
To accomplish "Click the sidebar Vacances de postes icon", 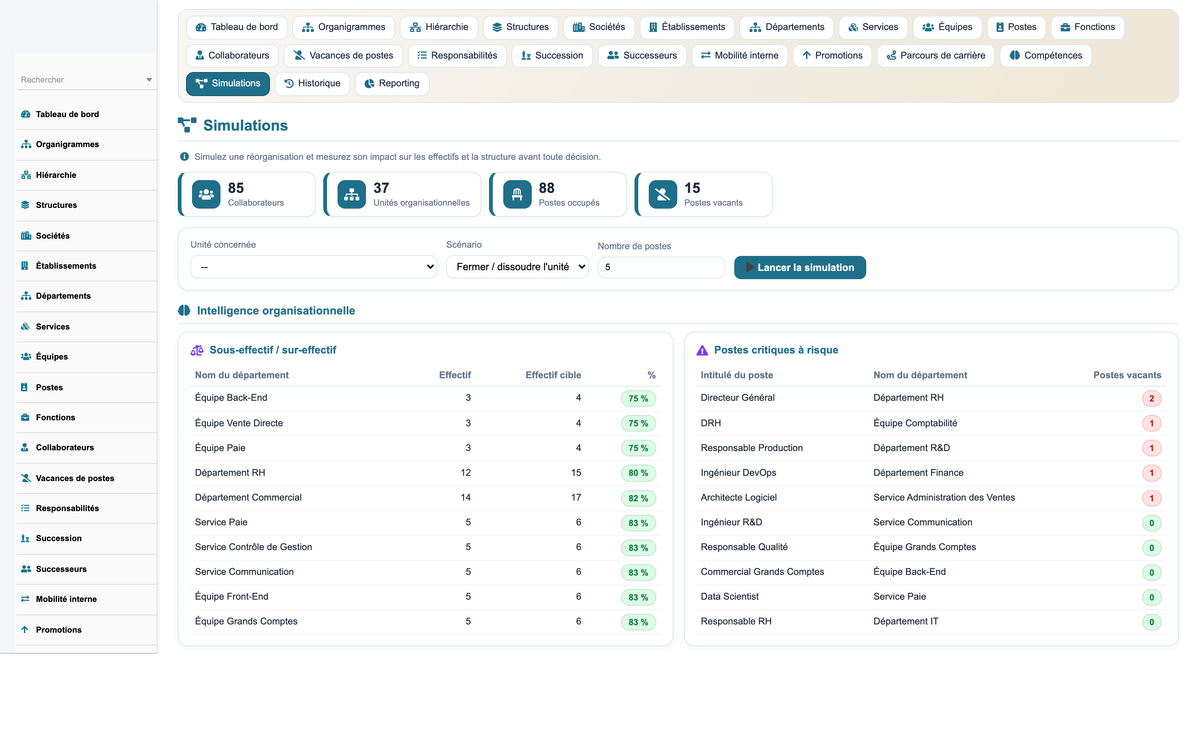I will point(25,478).
